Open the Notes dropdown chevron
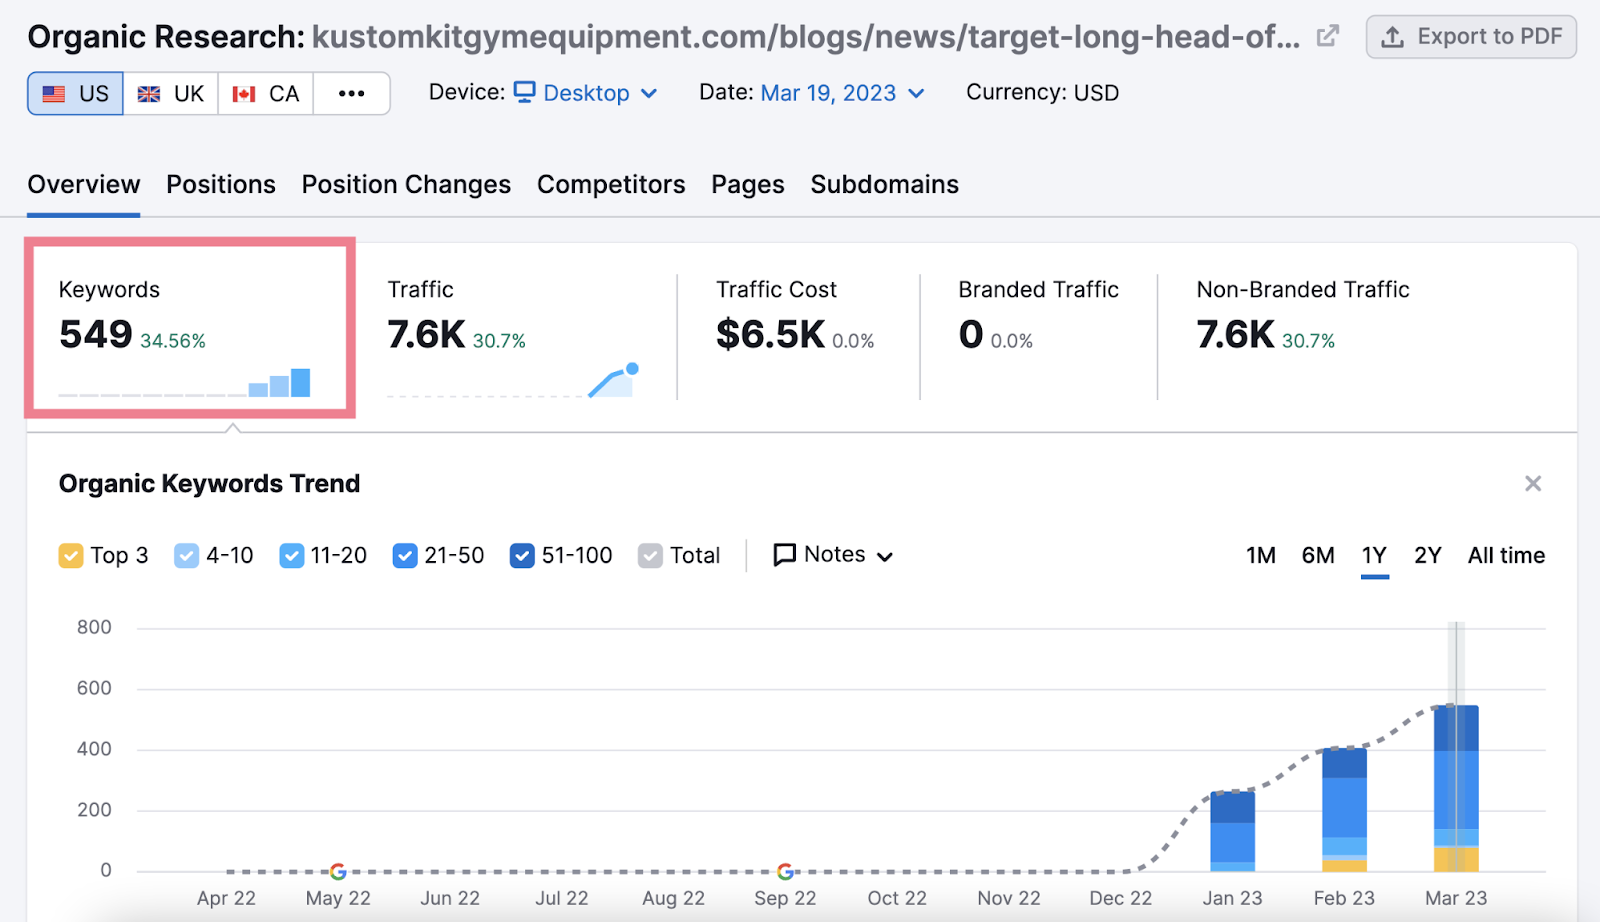 (x=885, y=556)
